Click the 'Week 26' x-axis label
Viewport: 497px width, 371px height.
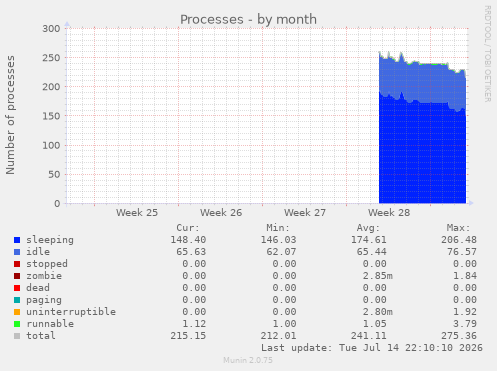(221, 213)
